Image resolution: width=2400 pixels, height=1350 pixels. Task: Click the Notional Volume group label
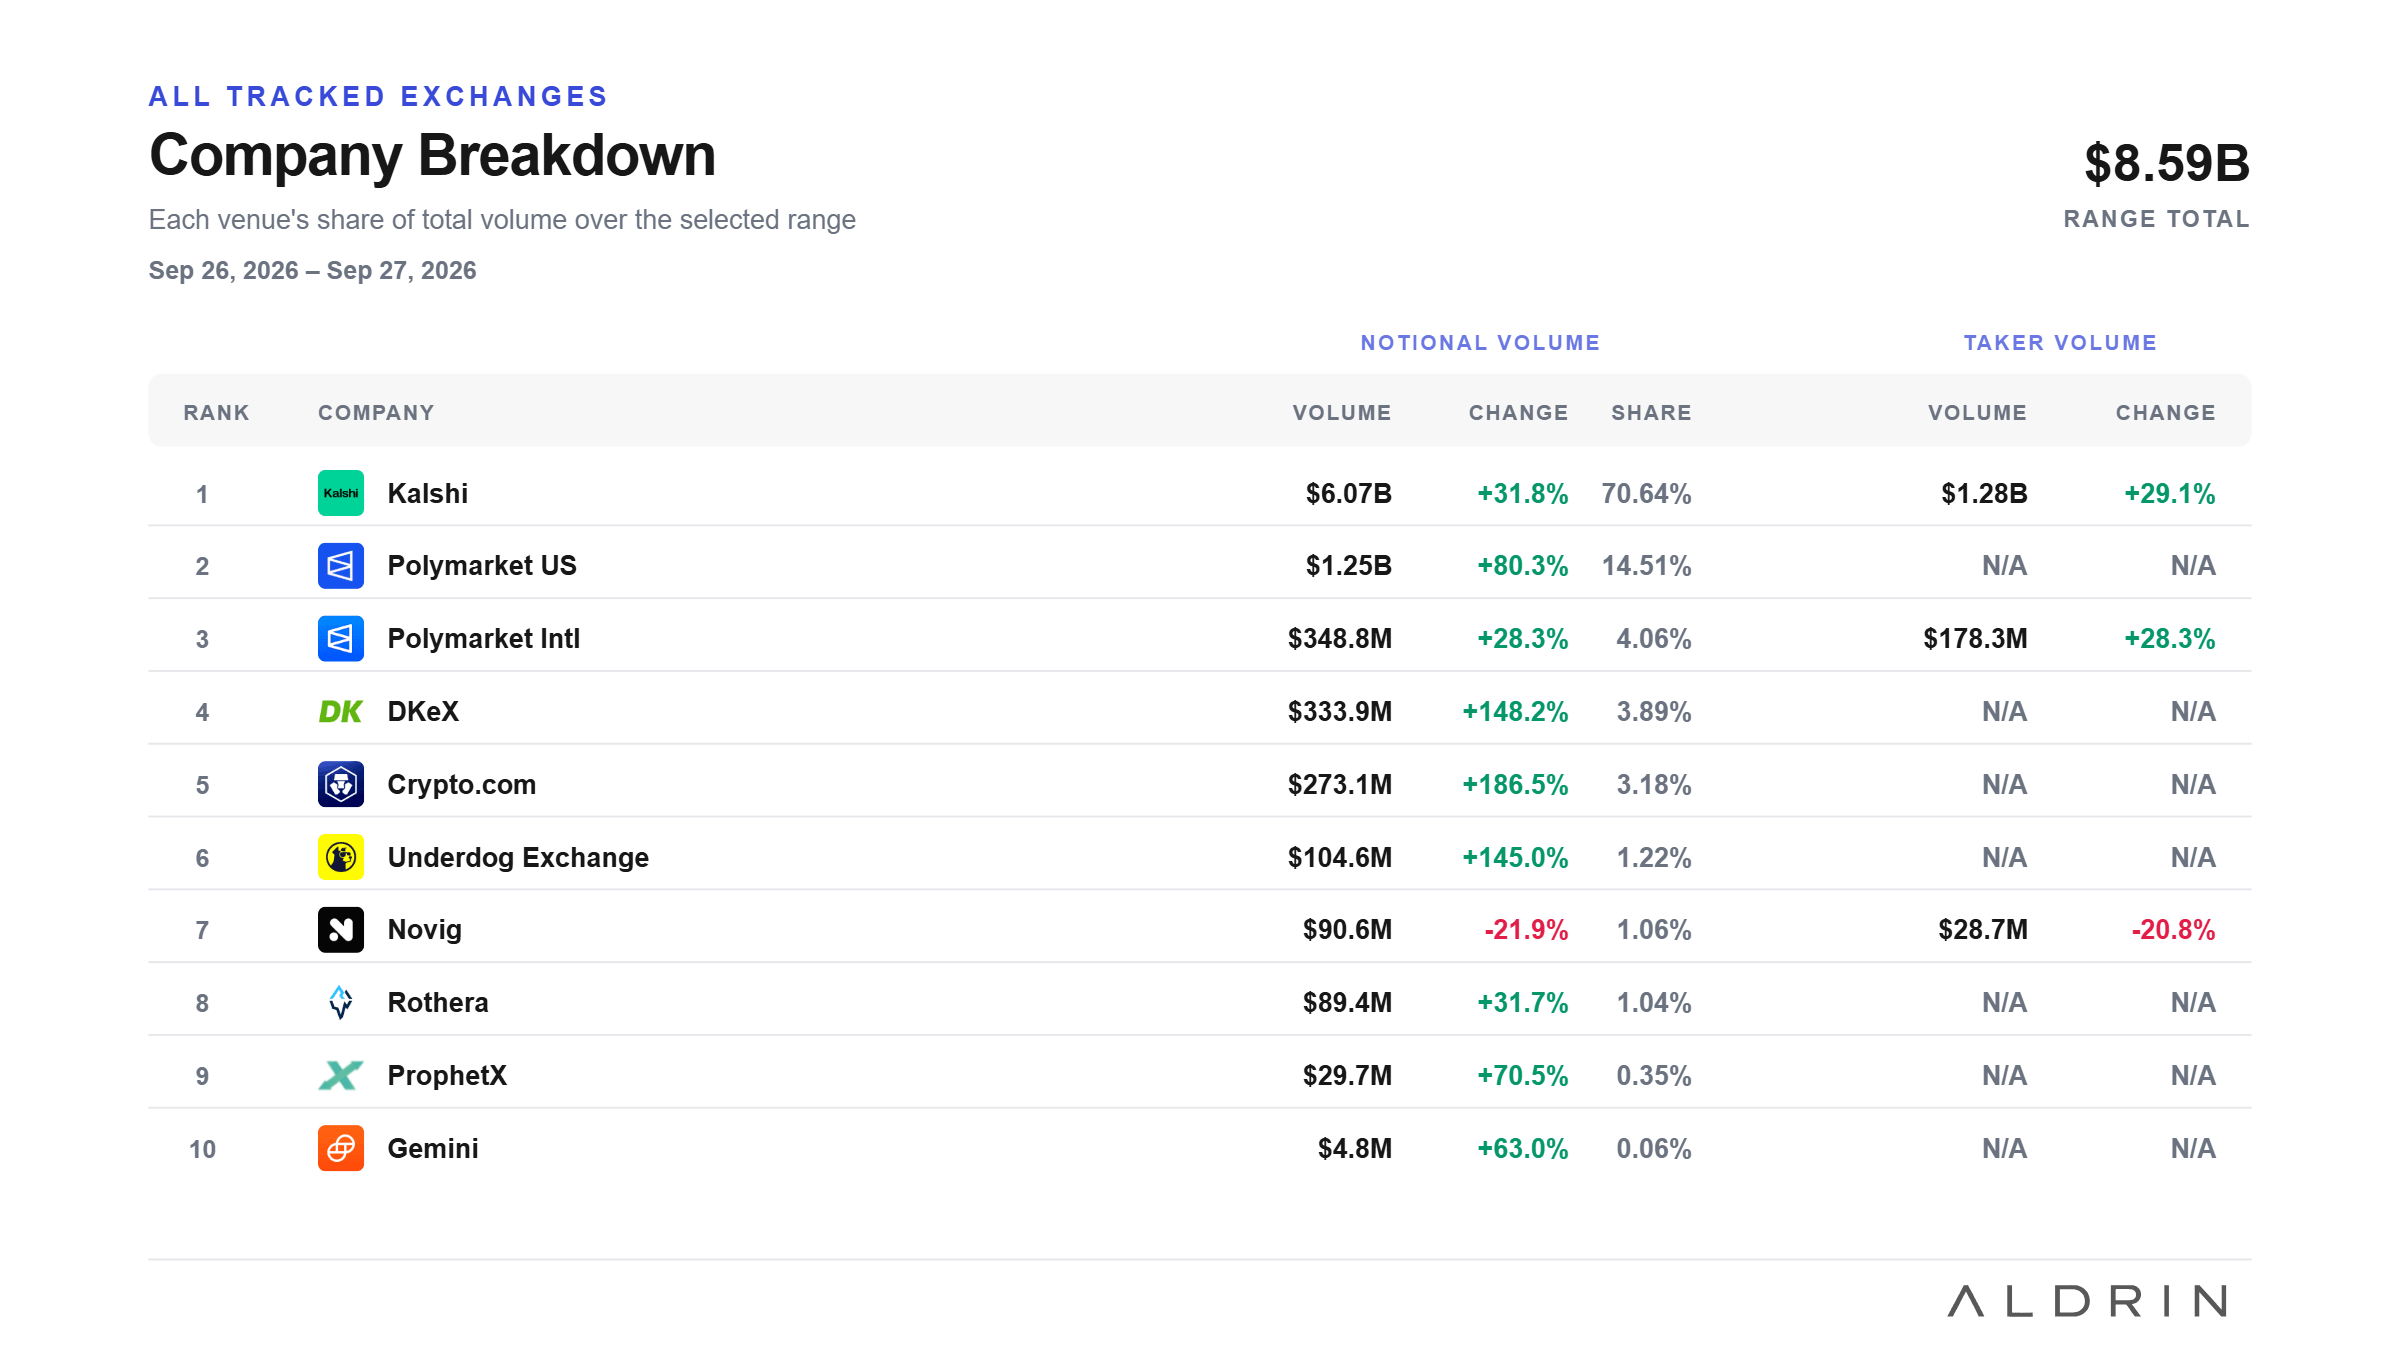click(1480, 343)
